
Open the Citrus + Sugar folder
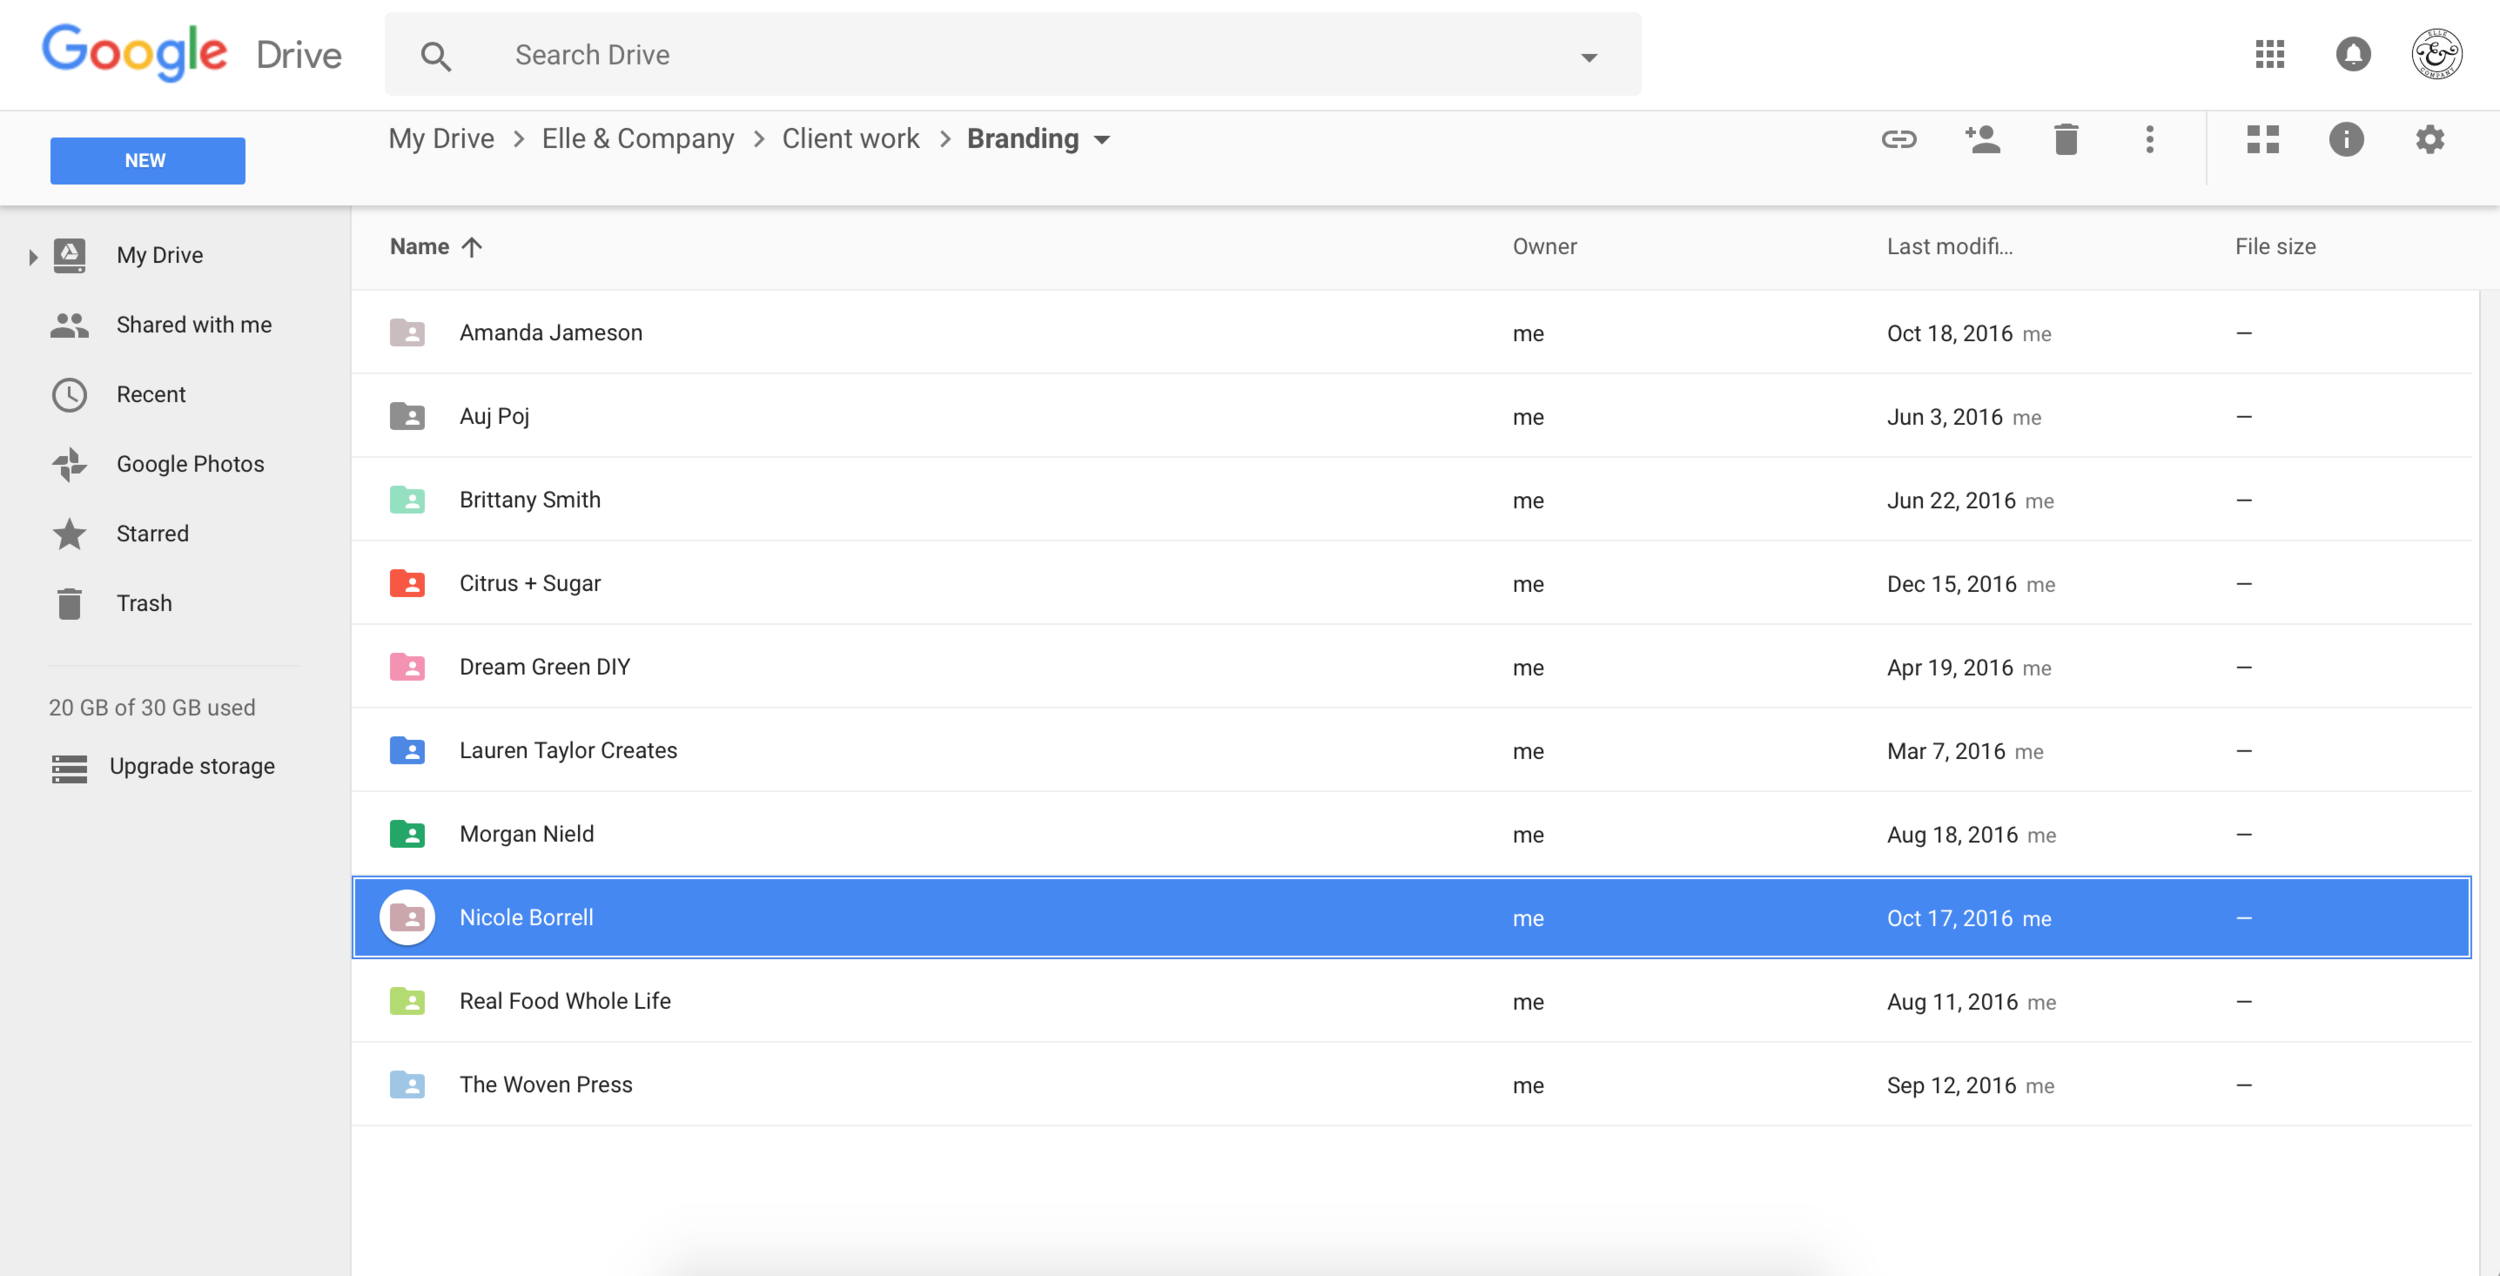(x=529, y=583)
